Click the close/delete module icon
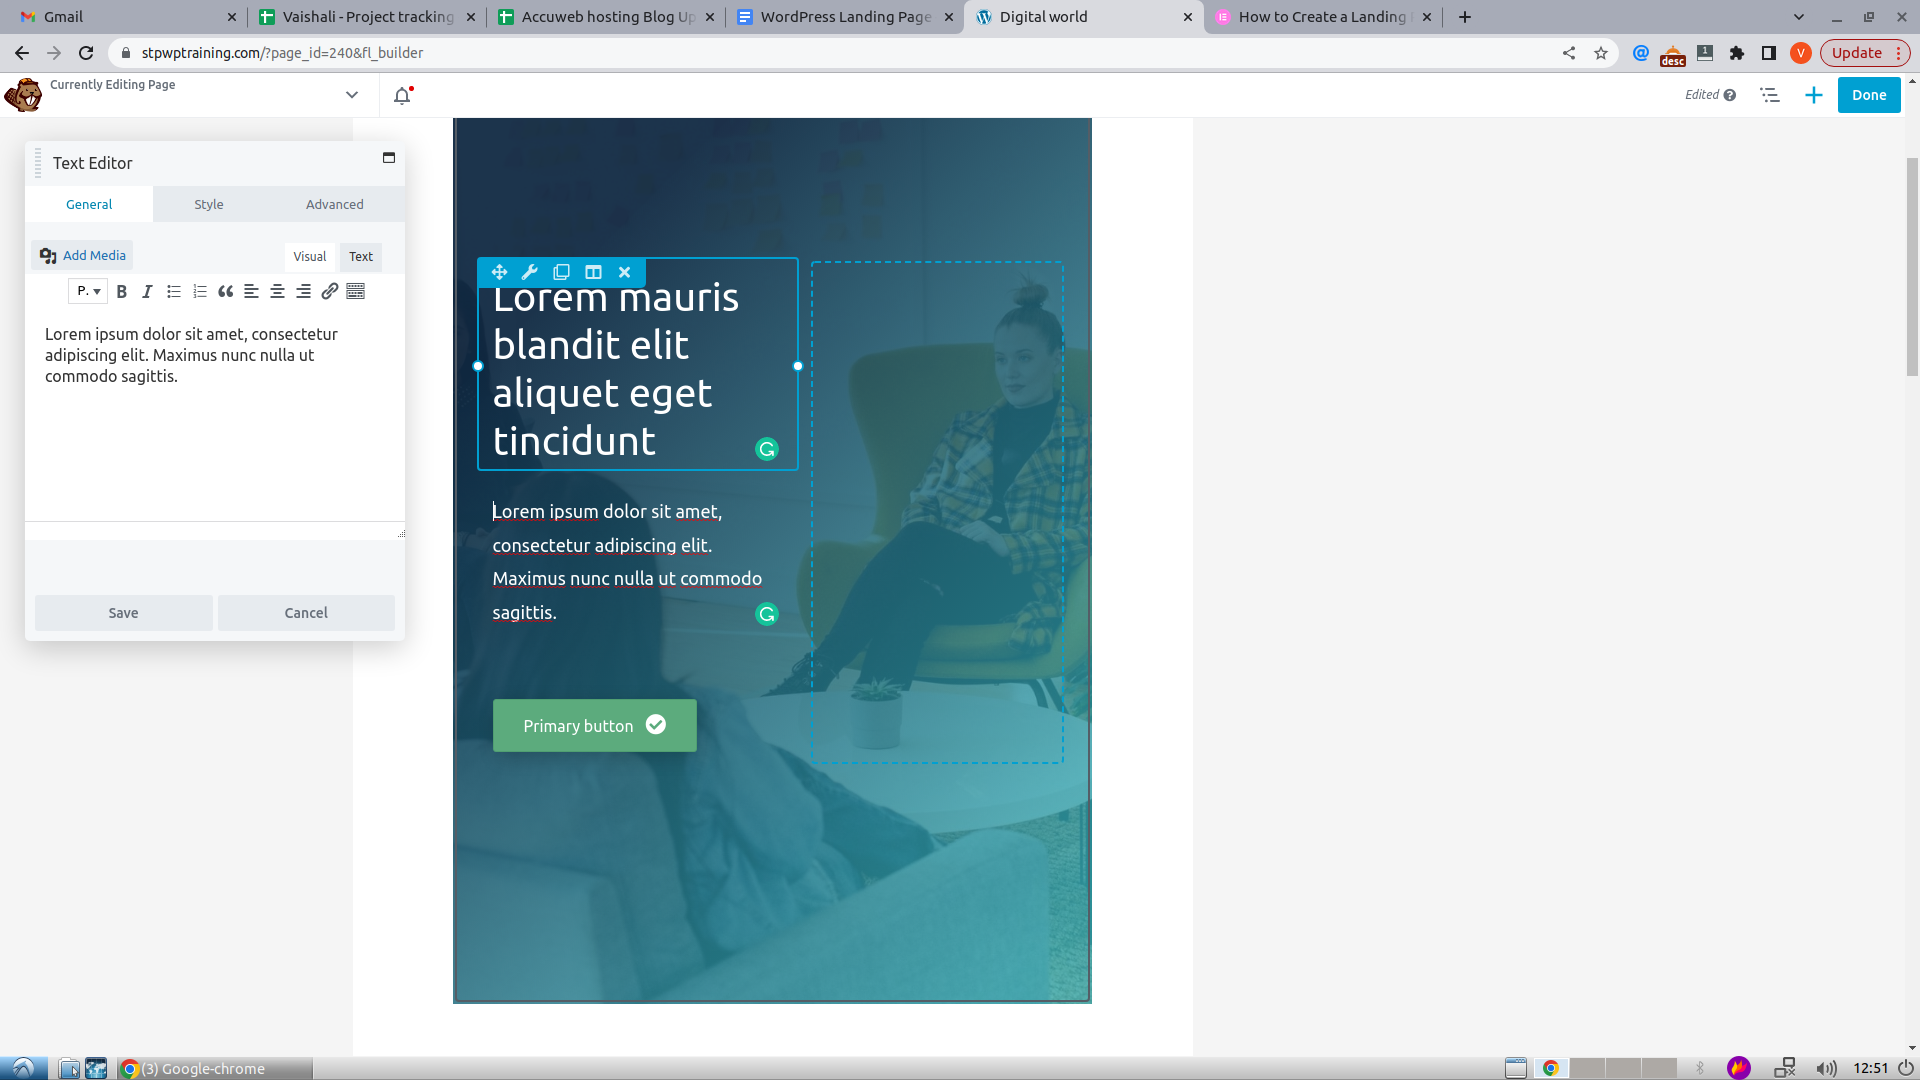Image resolution: width=1920 pixels, height=1080 pixels. pyautogui.click(x=625, y=272)
